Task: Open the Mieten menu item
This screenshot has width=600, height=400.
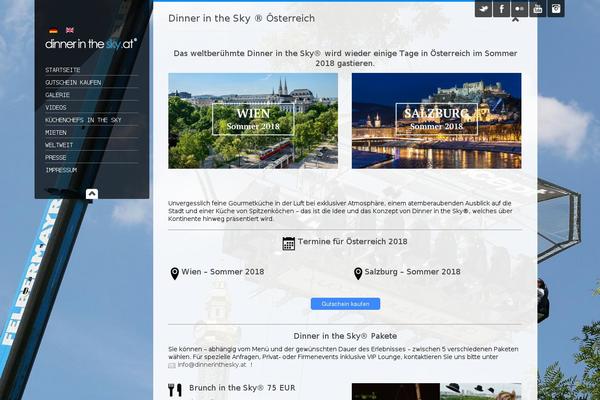Action: (x=56, y=133)
